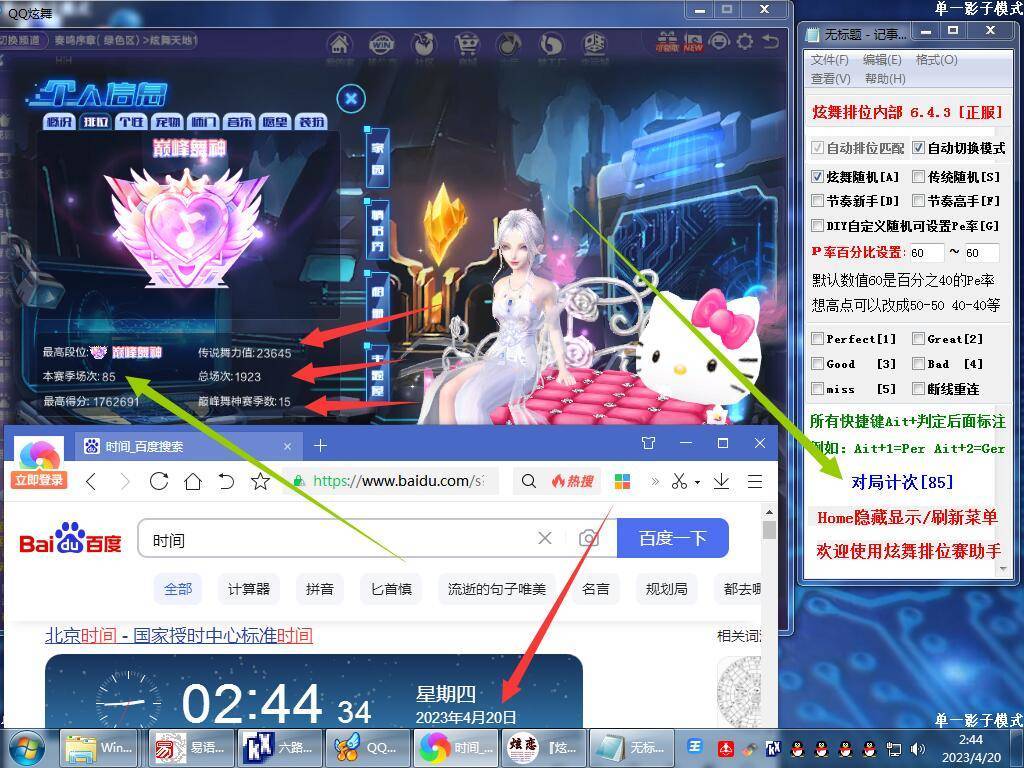
Task: Expand the scissors tool dropdown arrow
Action: pyautogui.click(x=697, y=483)
